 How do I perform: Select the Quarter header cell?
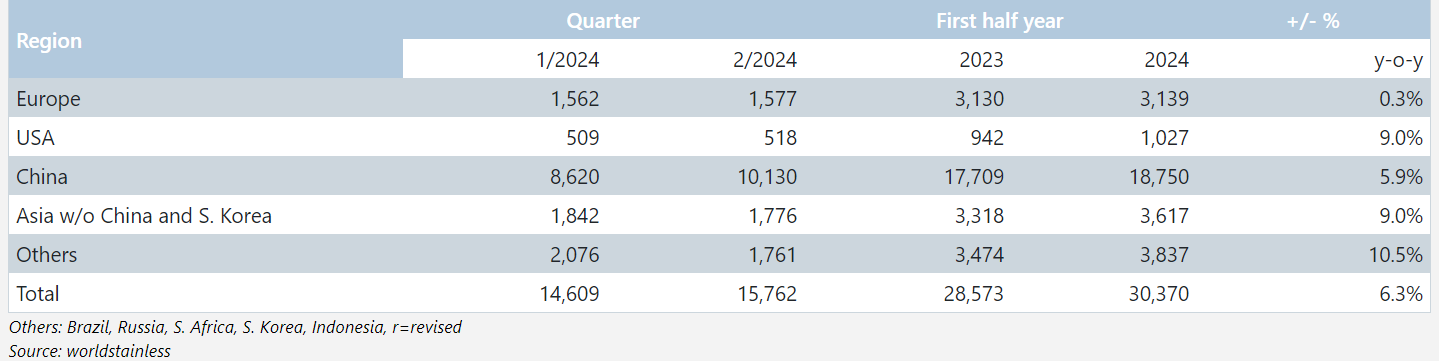pos(602,20)
